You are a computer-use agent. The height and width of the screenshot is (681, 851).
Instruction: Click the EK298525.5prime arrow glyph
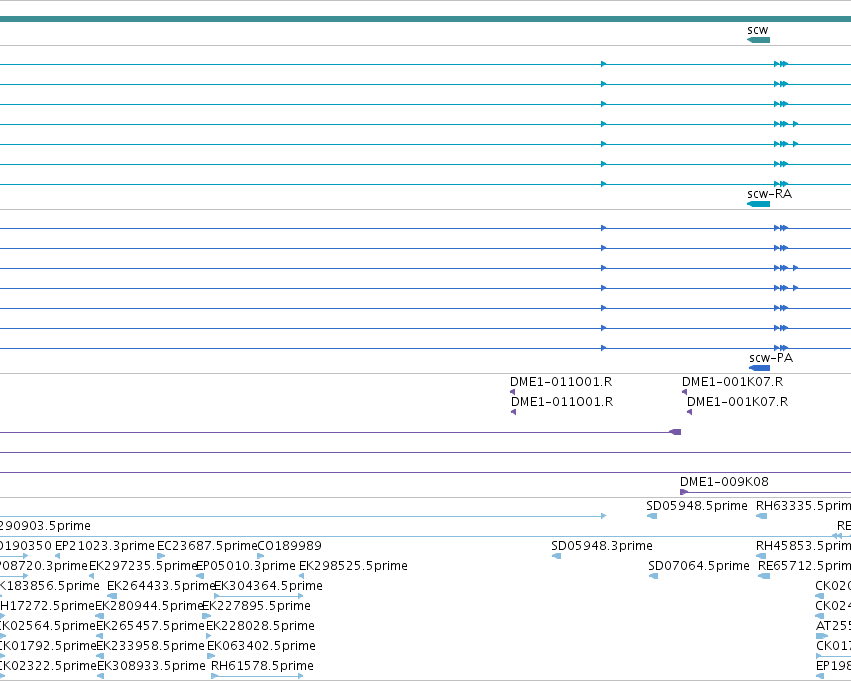[x=302, y=576]
